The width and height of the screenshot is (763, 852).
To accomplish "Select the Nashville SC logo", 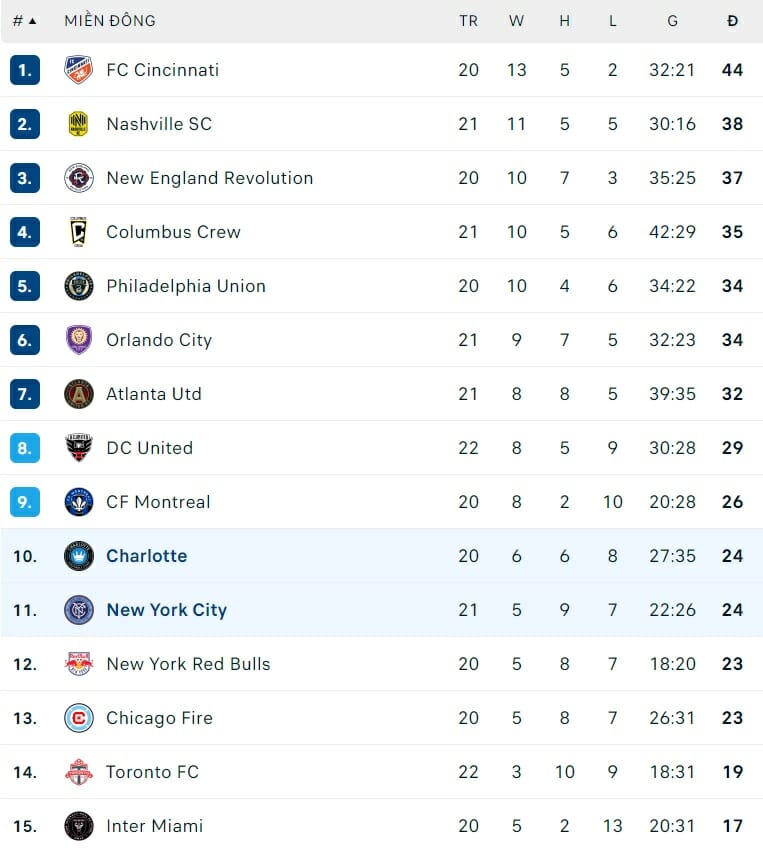I will 79,124.
